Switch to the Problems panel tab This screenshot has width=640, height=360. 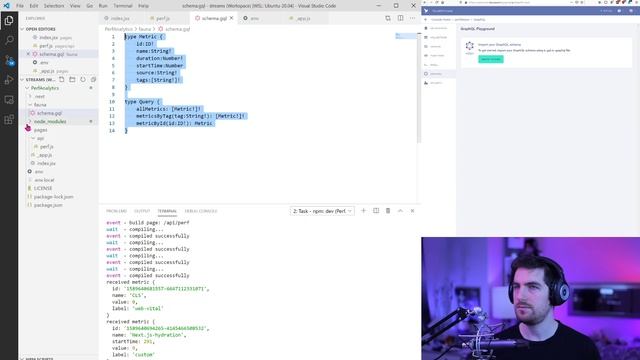click(116, 211)
